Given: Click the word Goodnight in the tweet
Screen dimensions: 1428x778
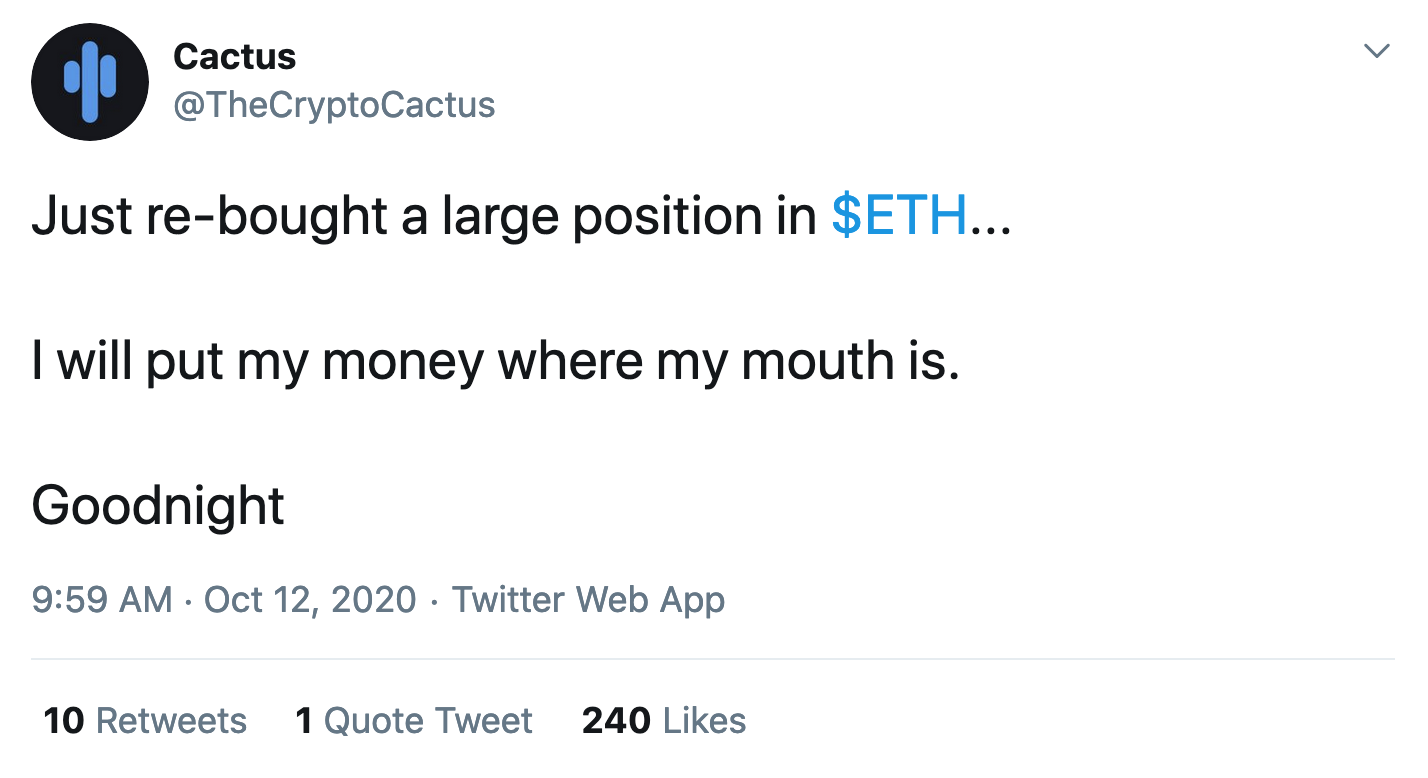Looking at the screenshot, I should coord(158,506).
